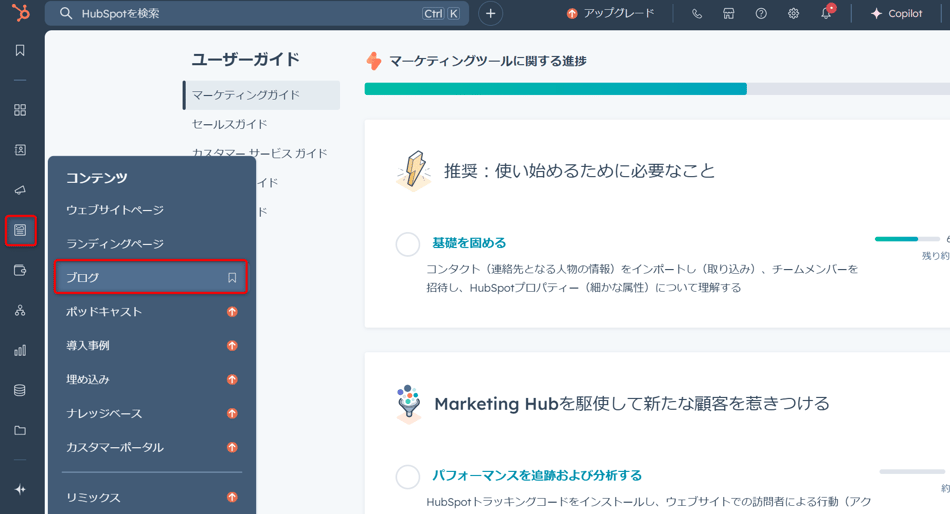Image resolution: width=950 pixels, height=514 pixels.
Task: Click upgrade arrow beside リミックス
Action: tap(232, 497)
